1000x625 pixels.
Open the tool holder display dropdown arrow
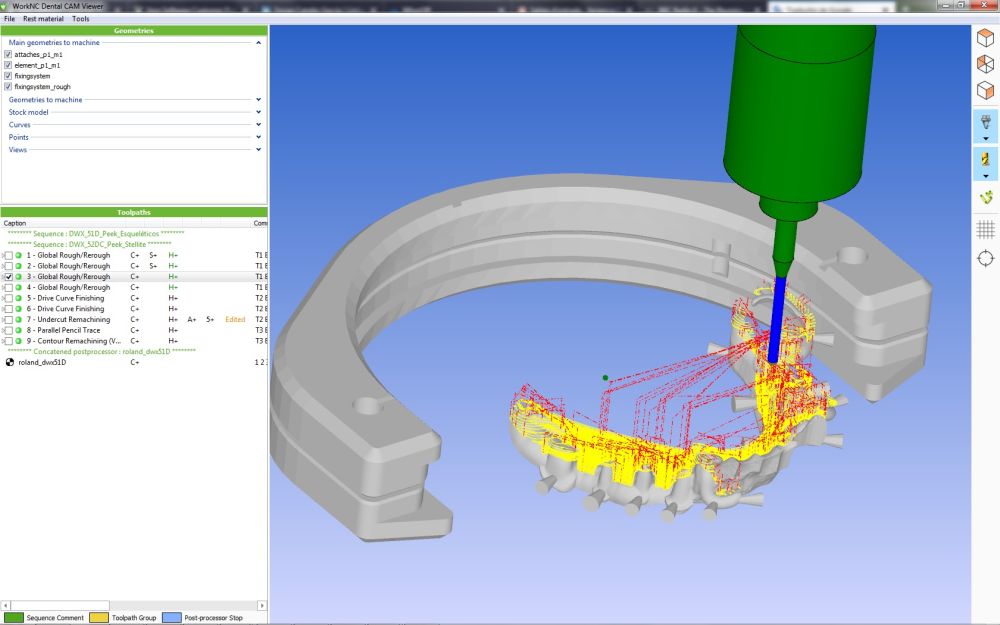(x=985, y=139)
